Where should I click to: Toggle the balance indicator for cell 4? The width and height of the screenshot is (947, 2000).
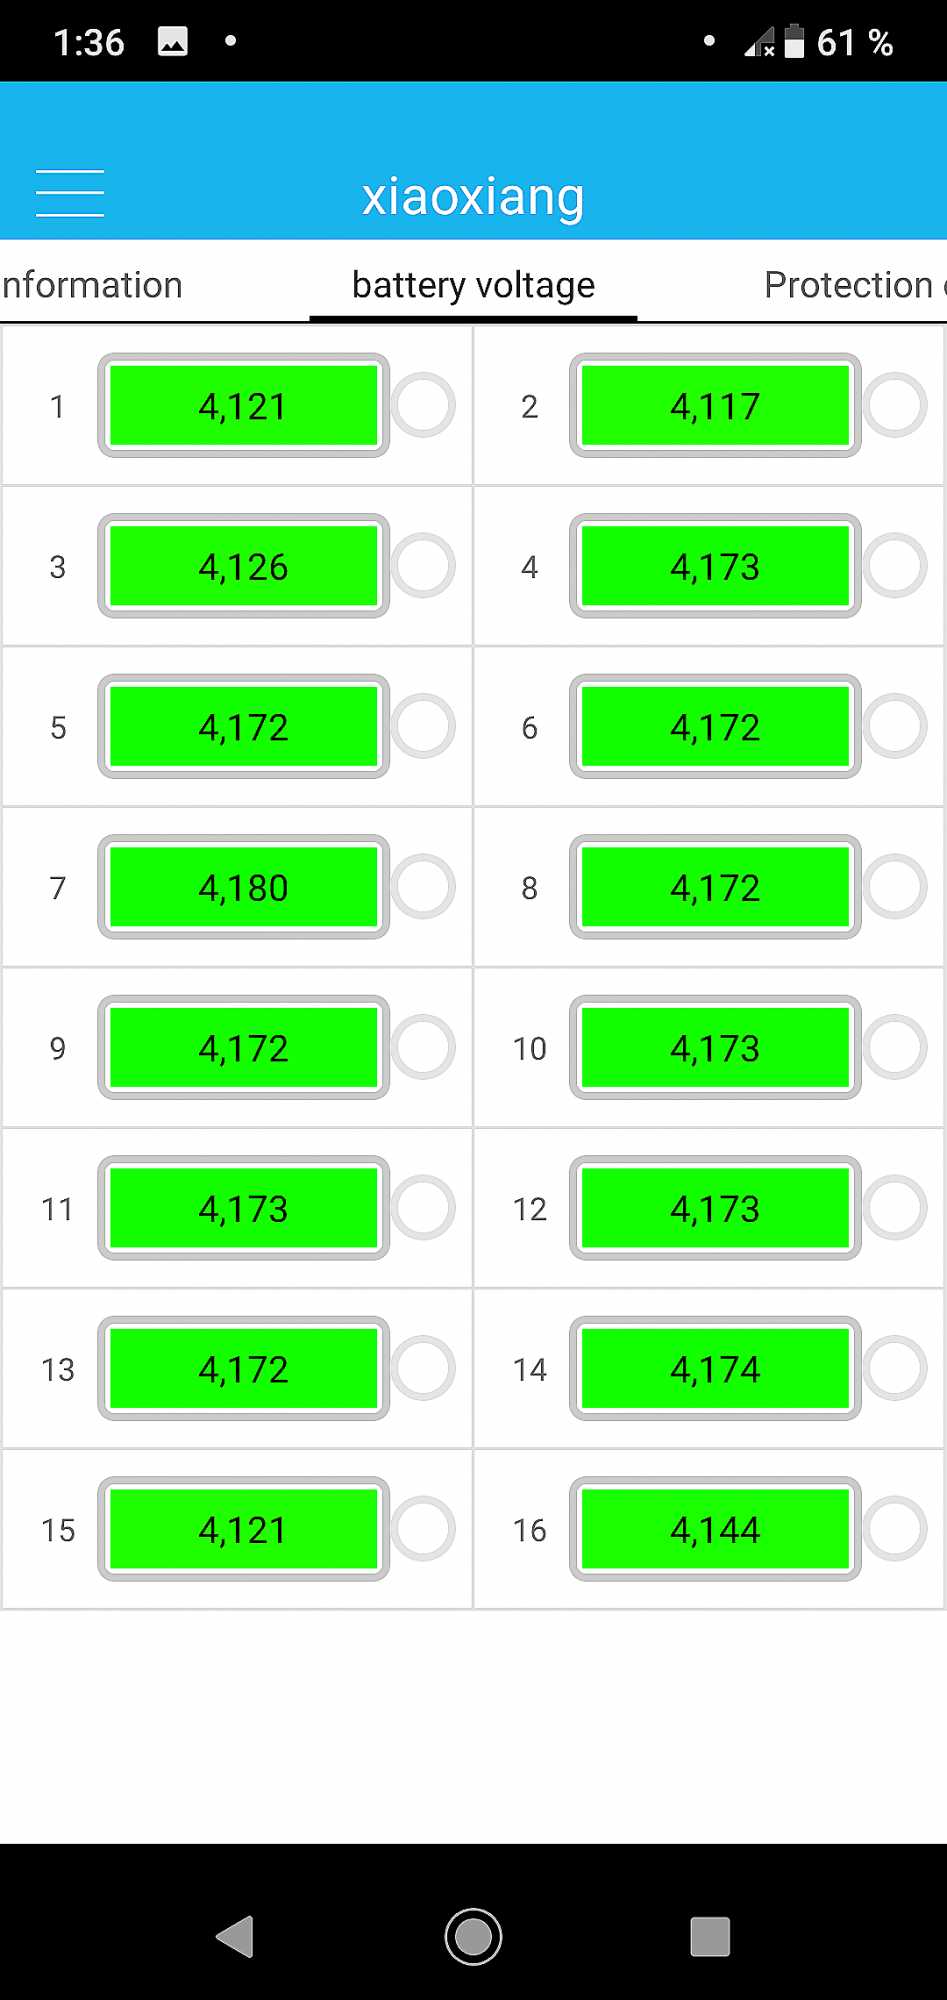pyautogui.click(x=895, y=566)
